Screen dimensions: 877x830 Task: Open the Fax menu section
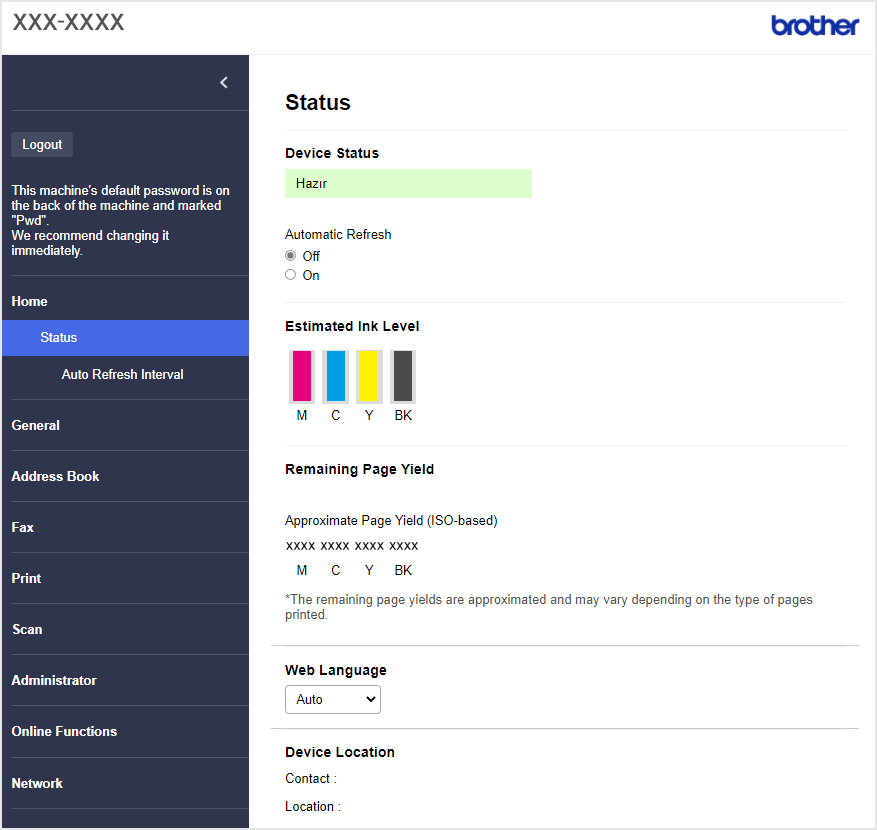[23, 527]
